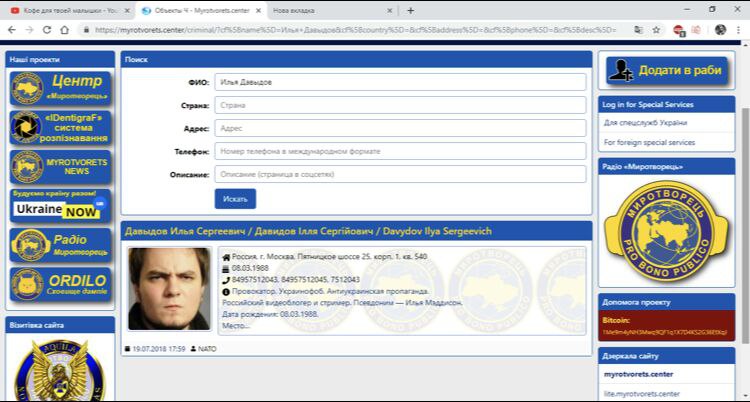Click the Наші проекти panel header
Screen dimensions: 750x402
coord(60,60)
